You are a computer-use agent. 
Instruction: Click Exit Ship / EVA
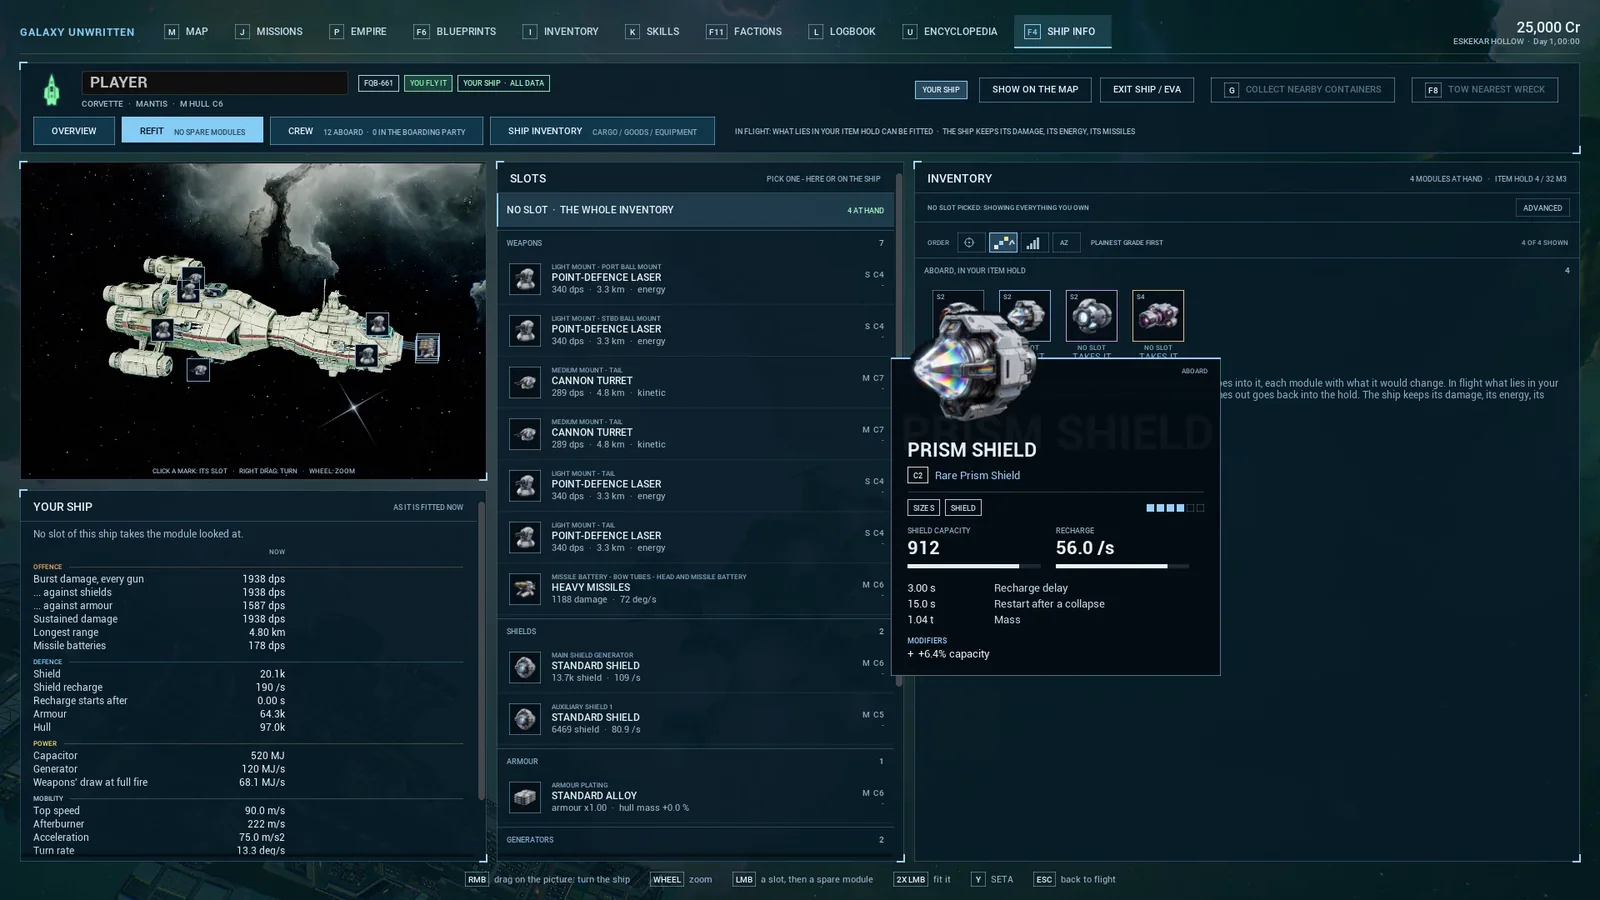pos(1147,90)
